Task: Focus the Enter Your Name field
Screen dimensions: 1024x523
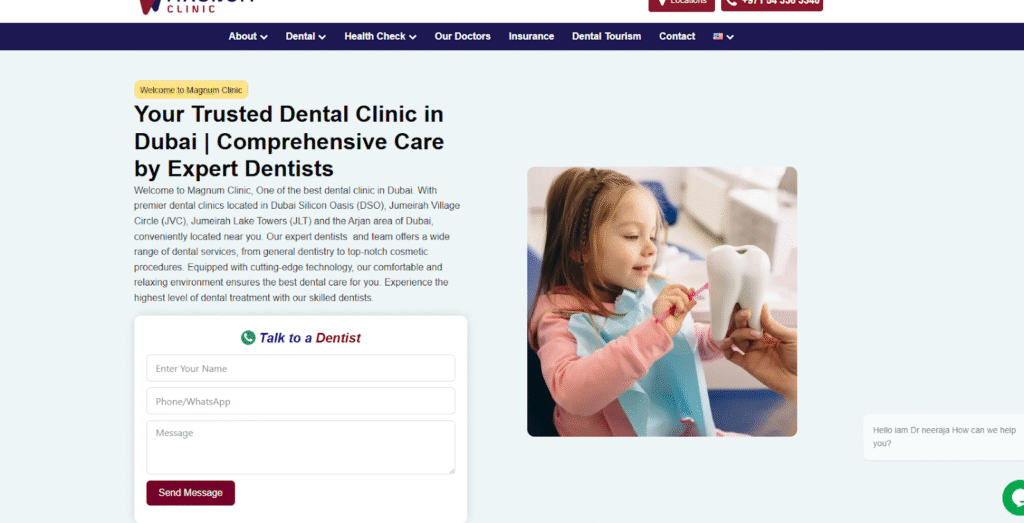Action: [300, 368]
